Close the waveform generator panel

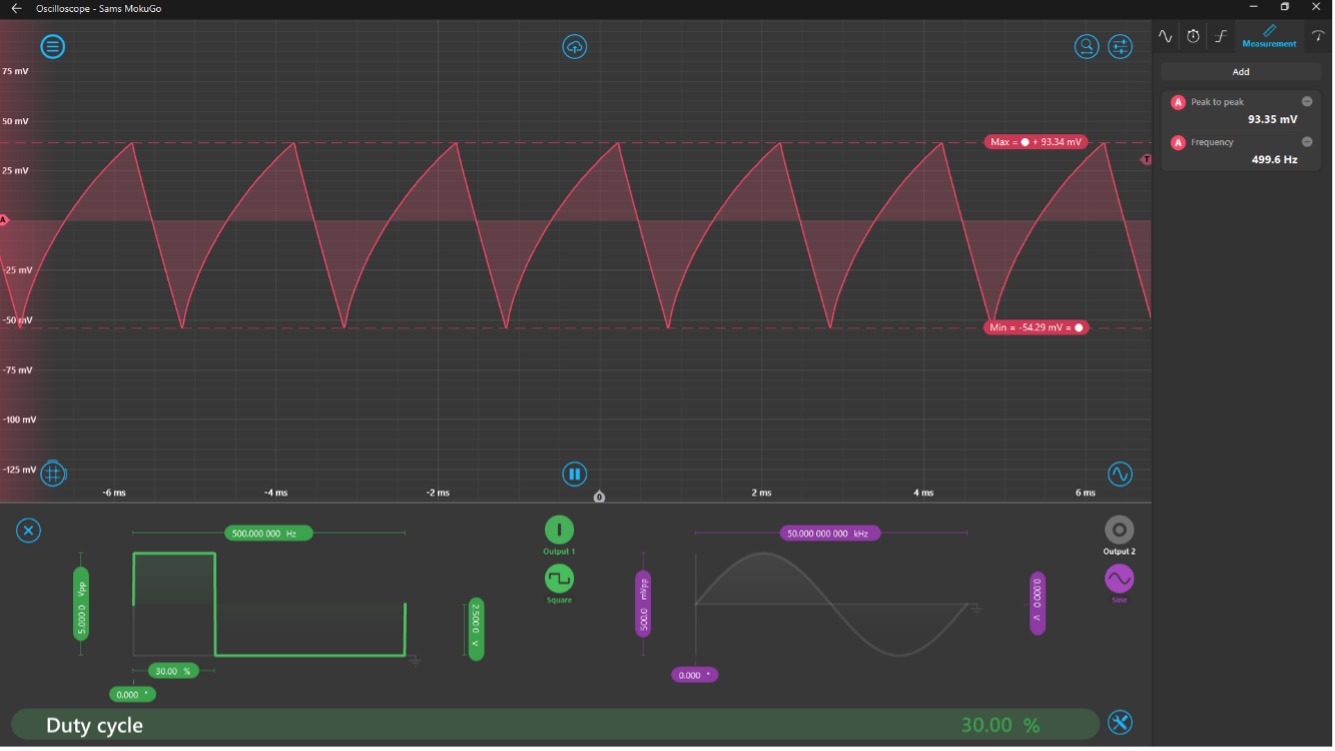(x=29, y=531)
